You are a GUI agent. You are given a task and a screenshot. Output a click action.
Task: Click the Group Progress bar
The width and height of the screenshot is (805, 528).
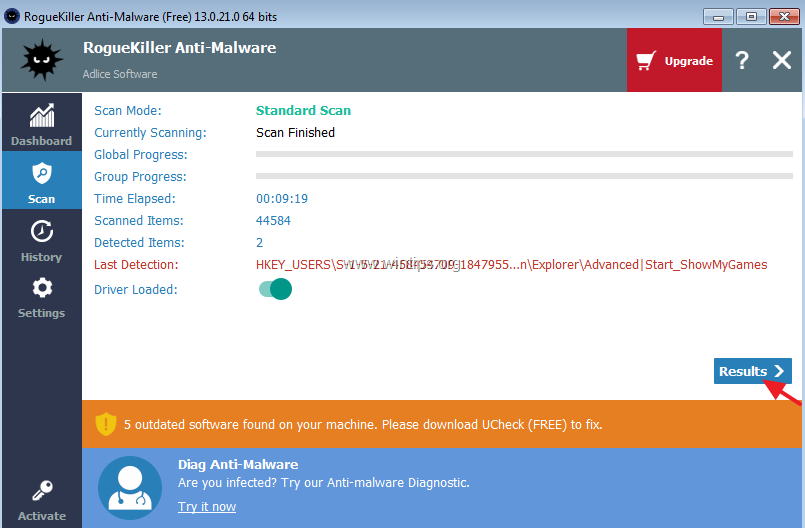[524, 176]
